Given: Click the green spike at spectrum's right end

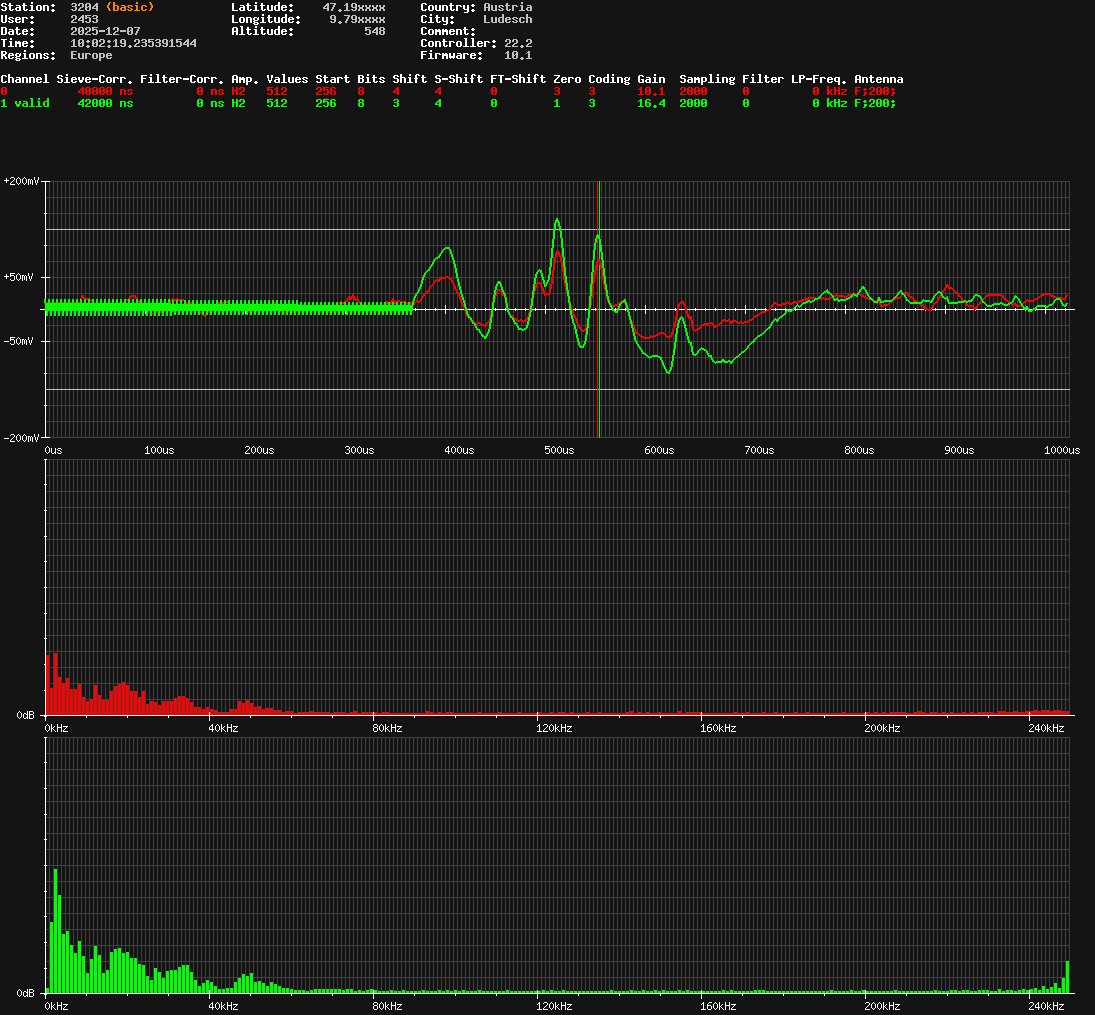Looking at the screenshot, I should pos(1067,977).
